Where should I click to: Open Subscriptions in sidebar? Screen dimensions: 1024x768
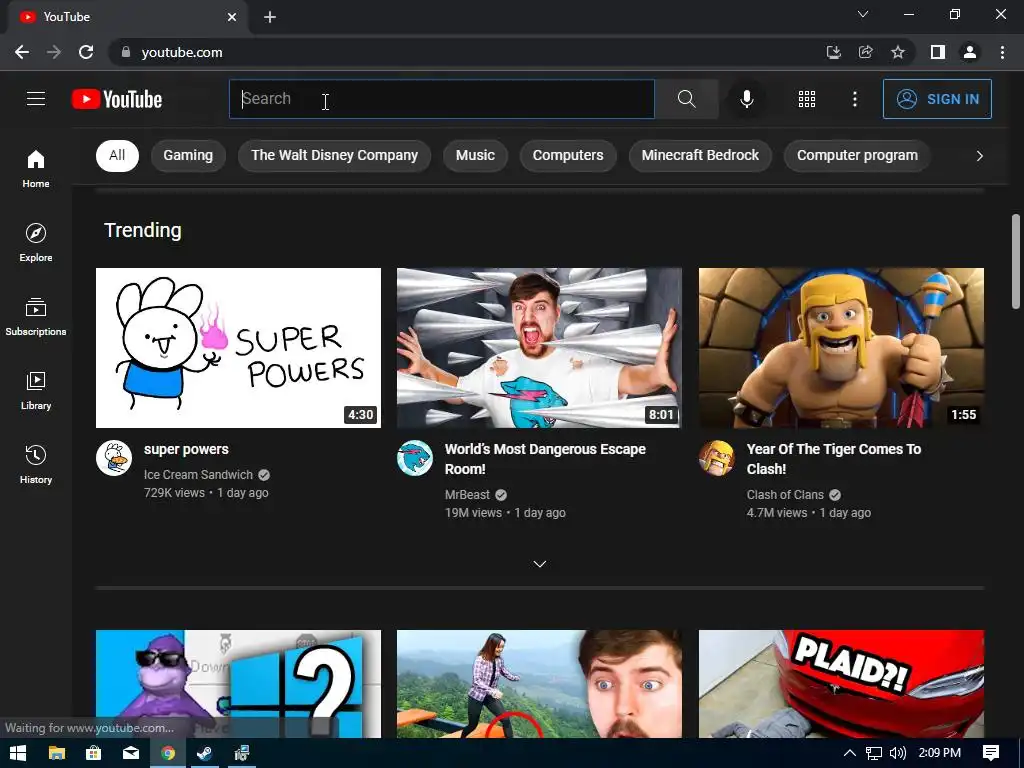click(36, 316)
